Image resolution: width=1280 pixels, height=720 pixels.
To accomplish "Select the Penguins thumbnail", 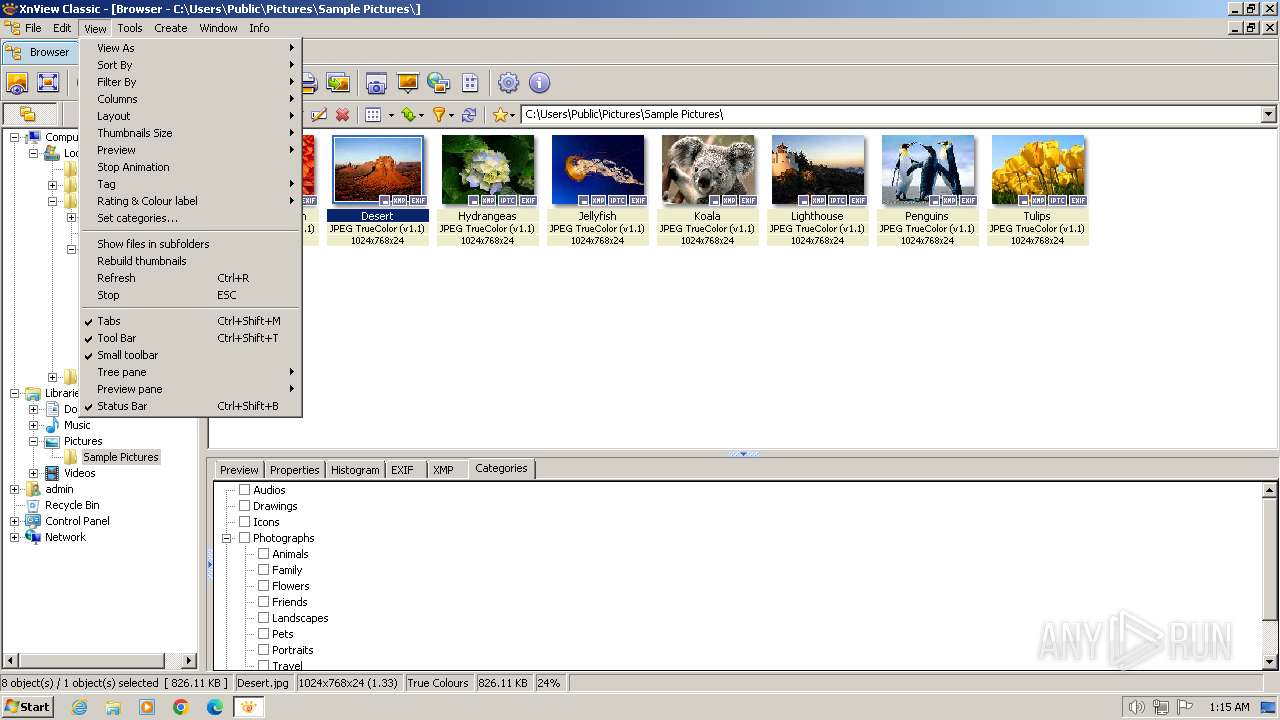I will tap(927, 190).
